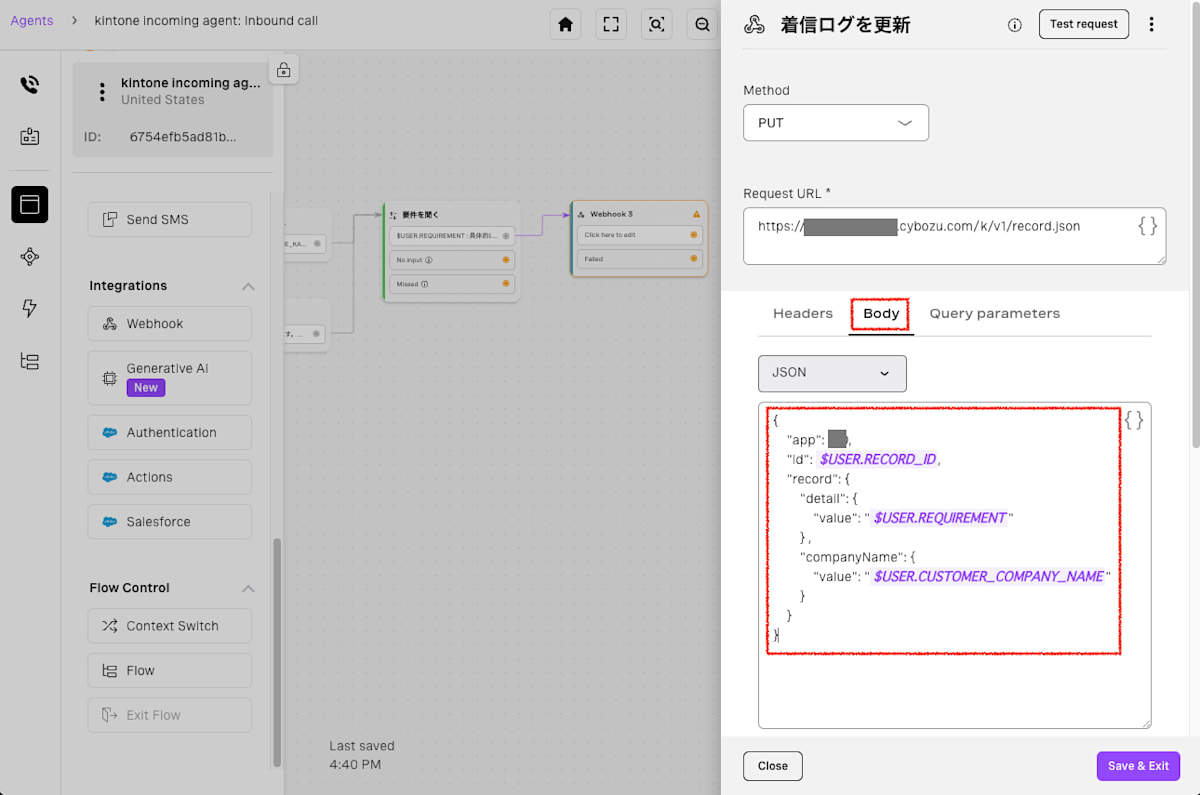Image resolution: width=1200 pixels, height=795 pixels.
Task: Collapse the Flow Control section
Action: (248, 588)
